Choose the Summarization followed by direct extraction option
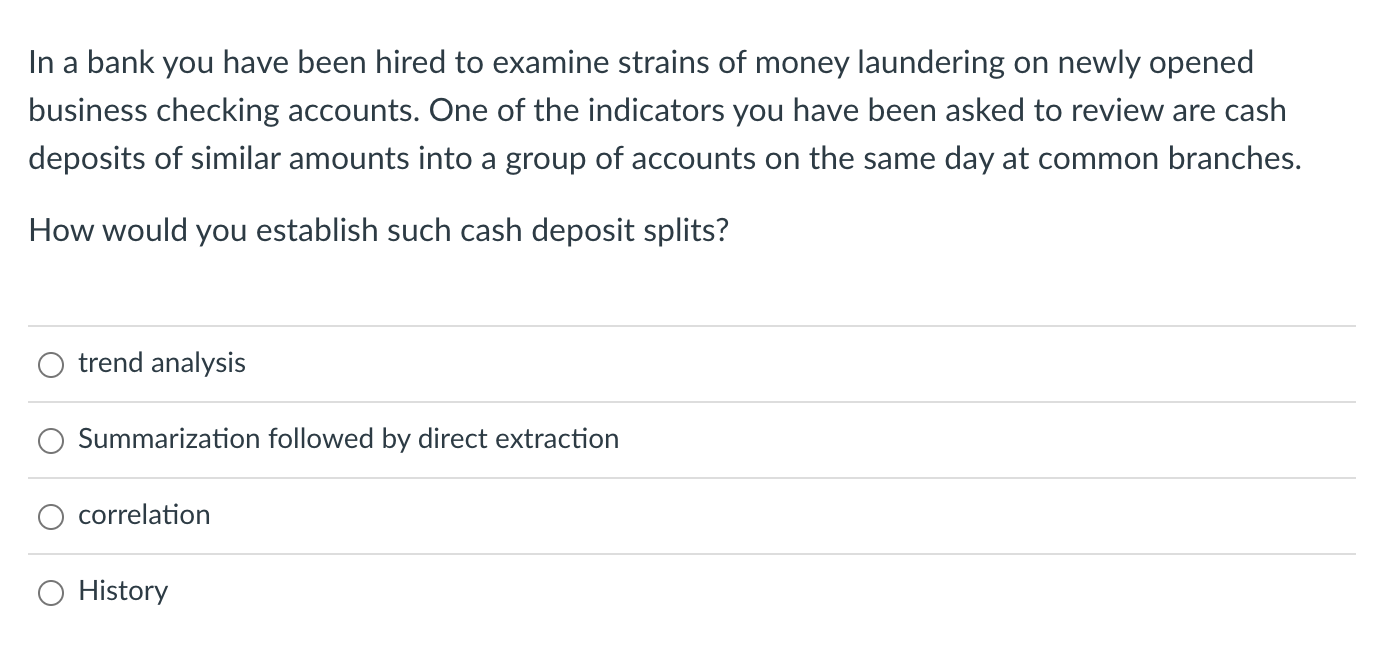The width and height of the screenshot is (1386, 658). coord(51,440)
